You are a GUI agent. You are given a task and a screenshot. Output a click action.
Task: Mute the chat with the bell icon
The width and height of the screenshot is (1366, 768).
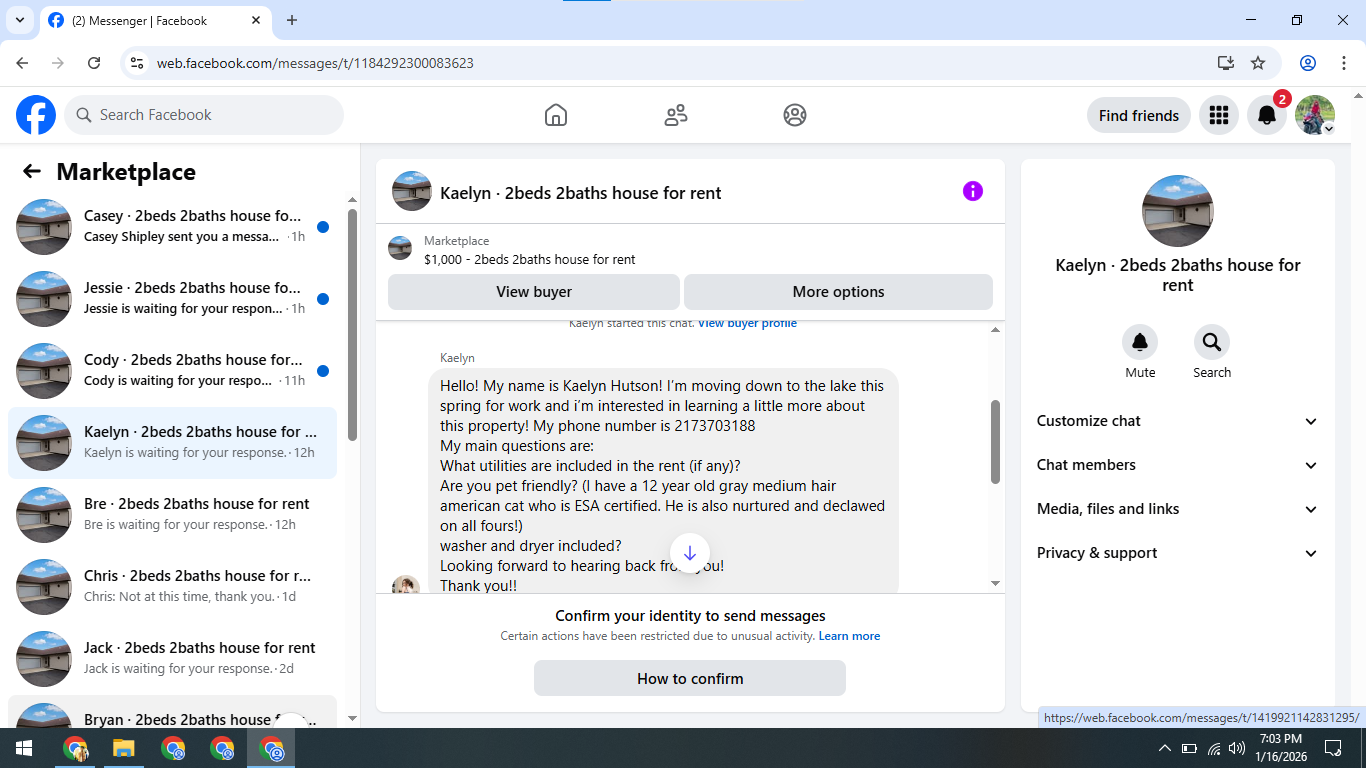(x=1140, y=343)
